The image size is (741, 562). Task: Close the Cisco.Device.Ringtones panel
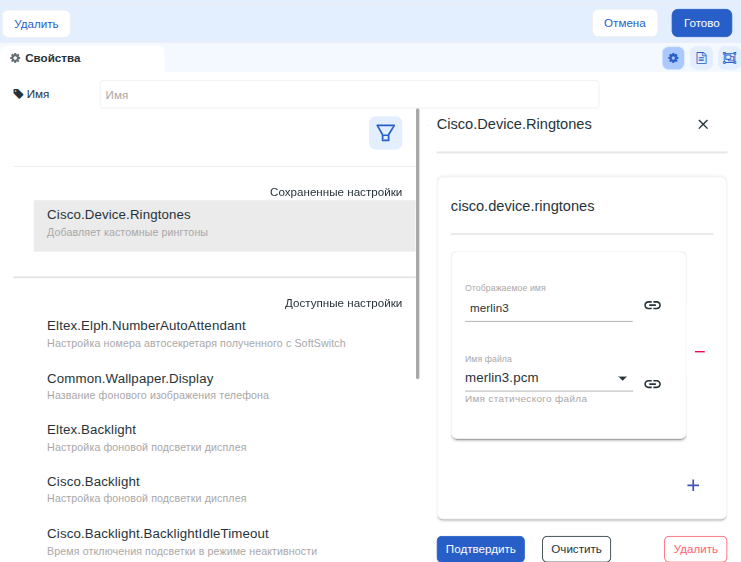(703, 124)
